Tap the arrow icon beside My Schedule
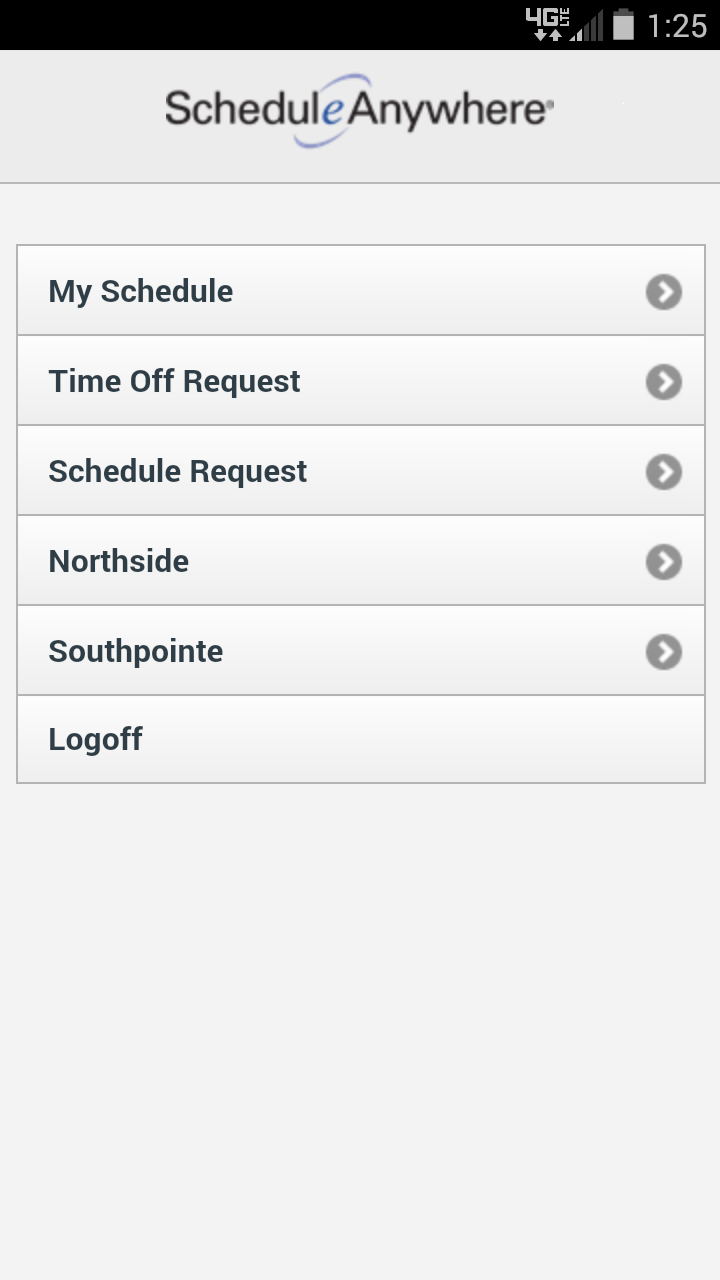This screenshot has width=720, height=1280. click(664, 292)
